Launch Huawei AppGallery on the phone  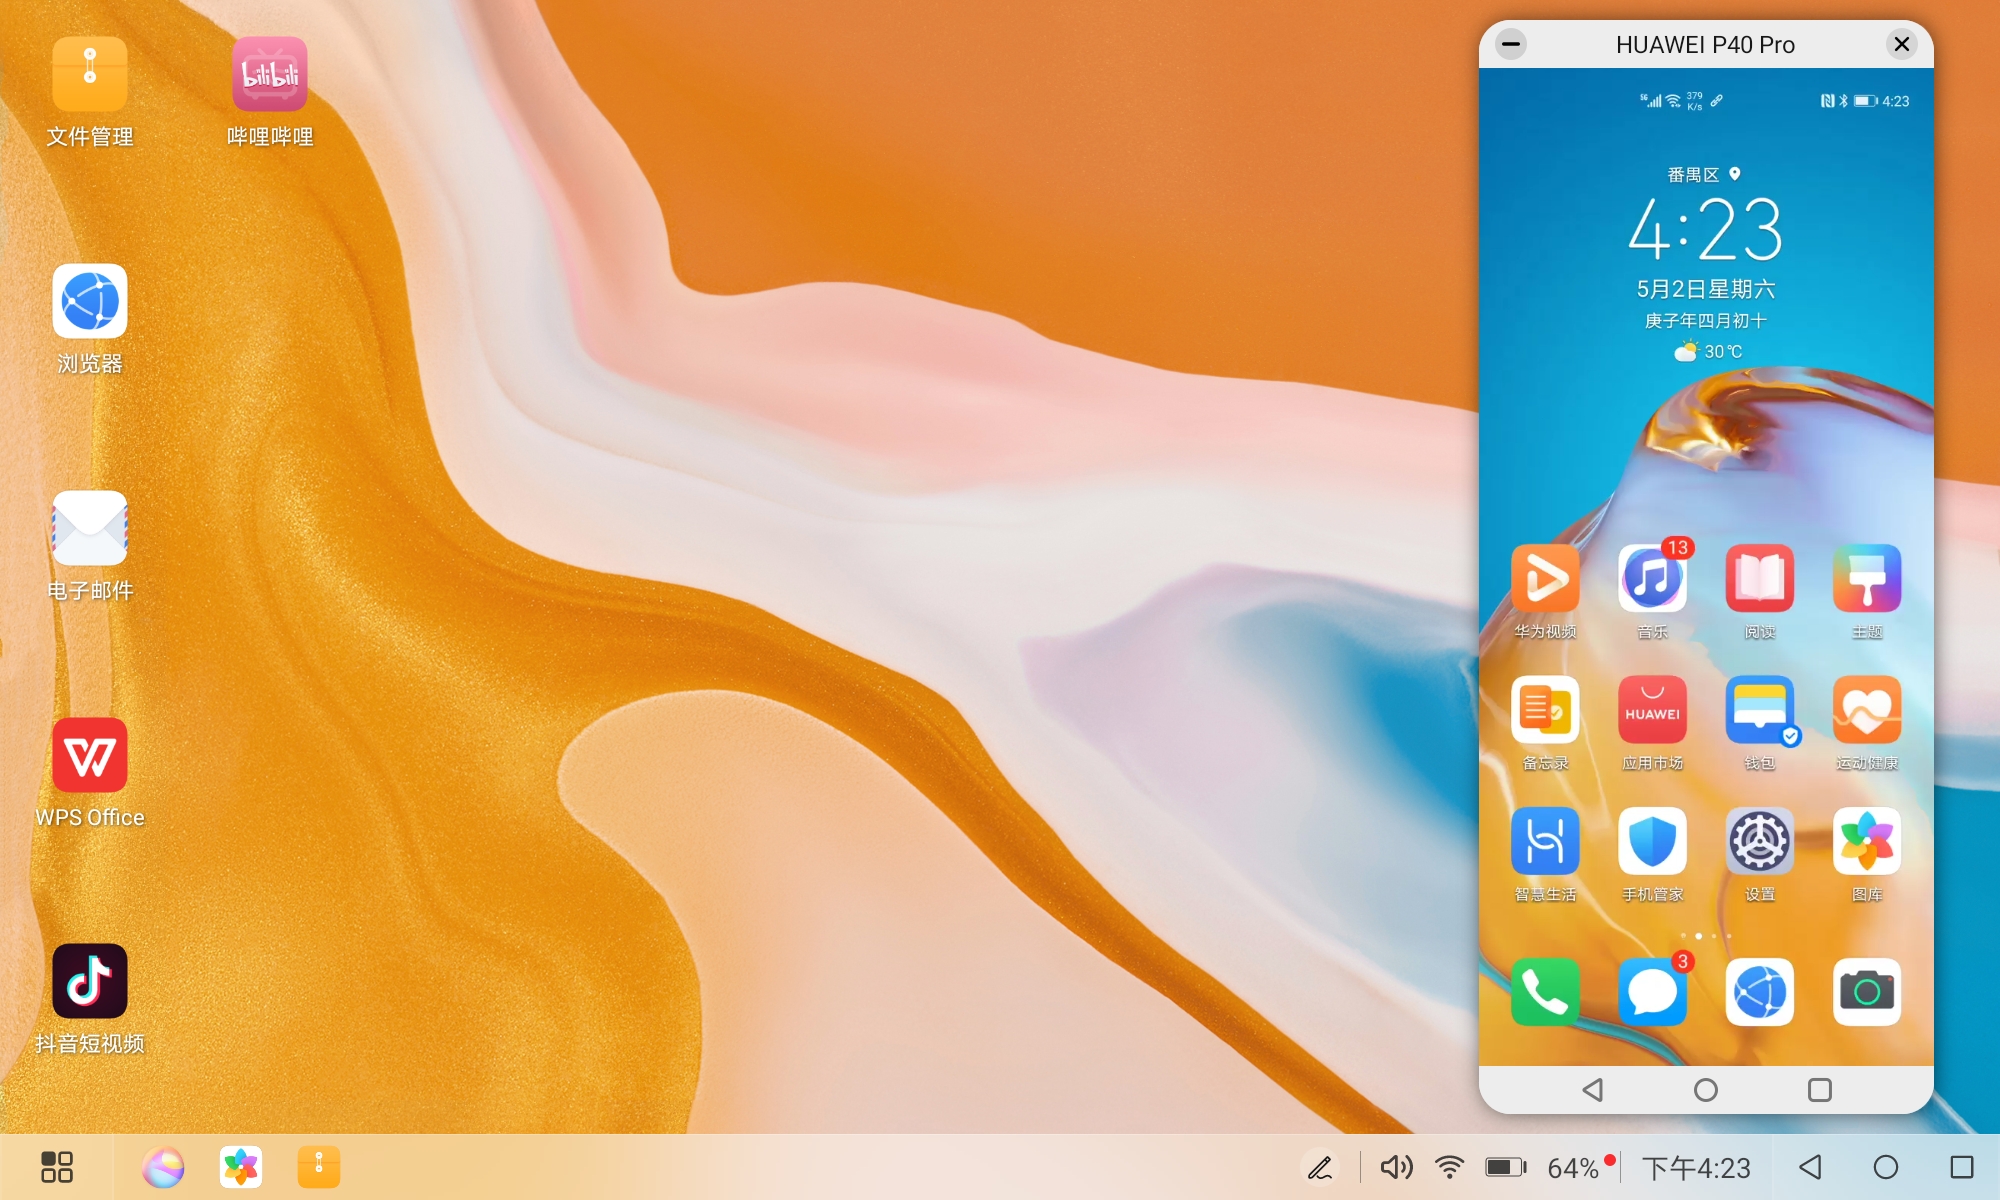coord(1652,710)
